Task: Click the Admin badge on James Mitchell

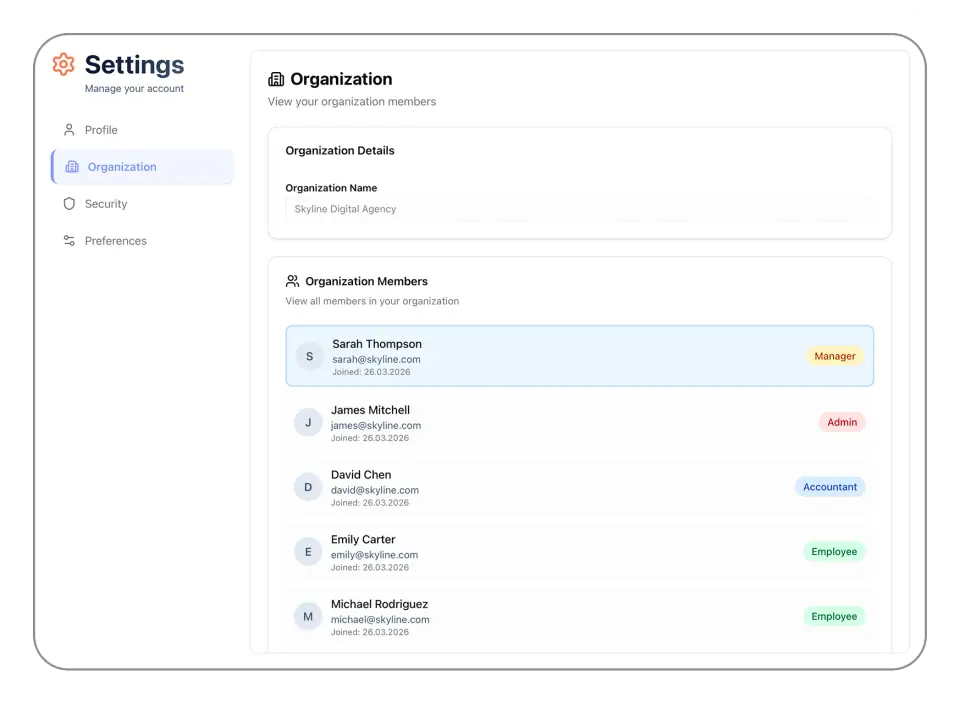Action: (x=842, y=421)
